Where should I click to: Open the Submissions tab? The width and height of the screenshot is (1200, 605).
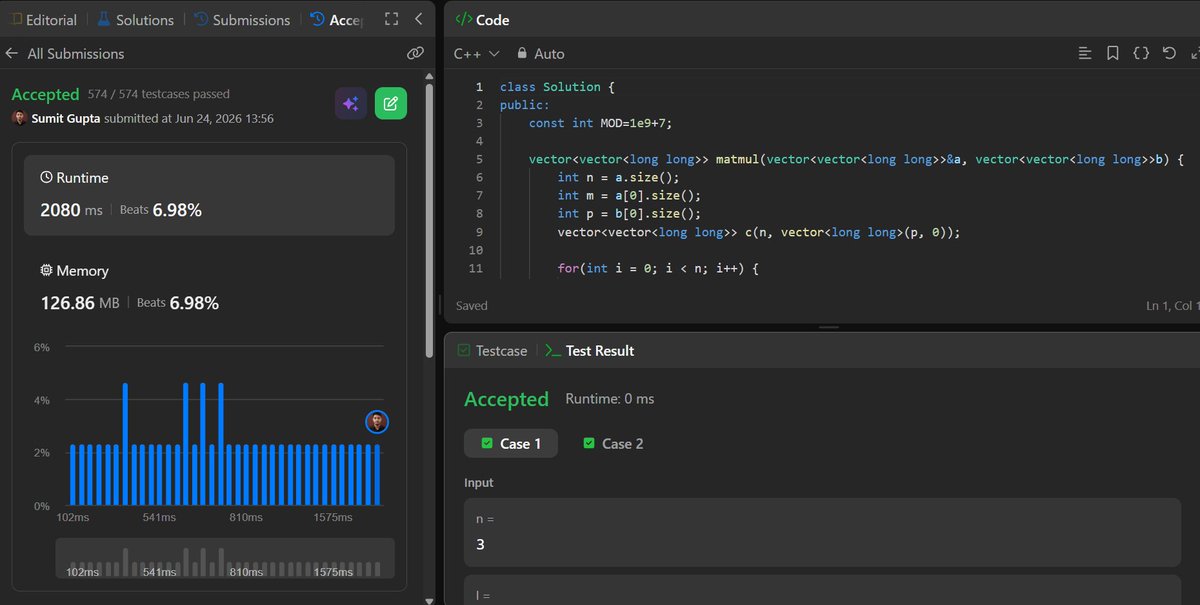pos(241,19)
